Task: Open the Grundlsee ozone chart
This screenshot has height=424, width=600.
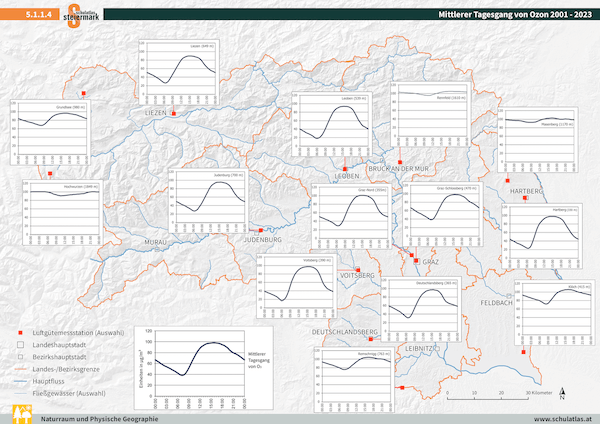Action: (x=51, y=132)
